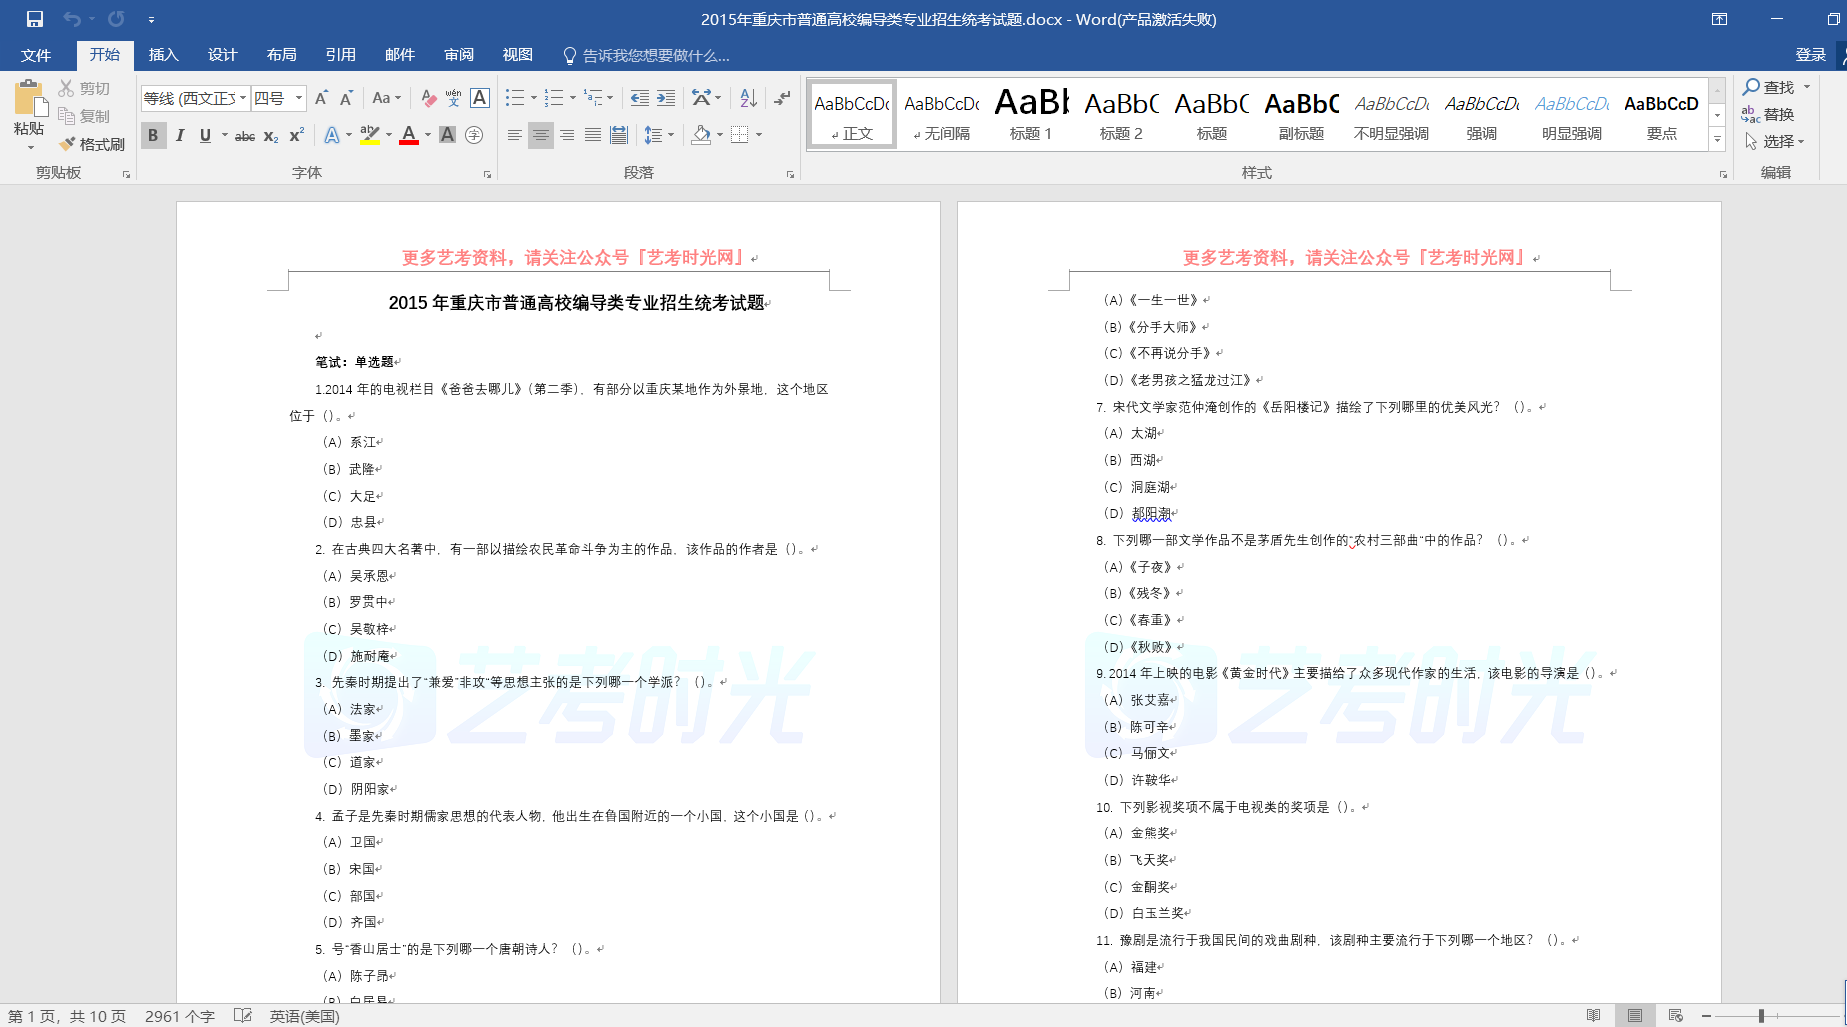Click the 替换 button
The width and height of the screenshot is (1847, 1027).
tap(1768, 115)
